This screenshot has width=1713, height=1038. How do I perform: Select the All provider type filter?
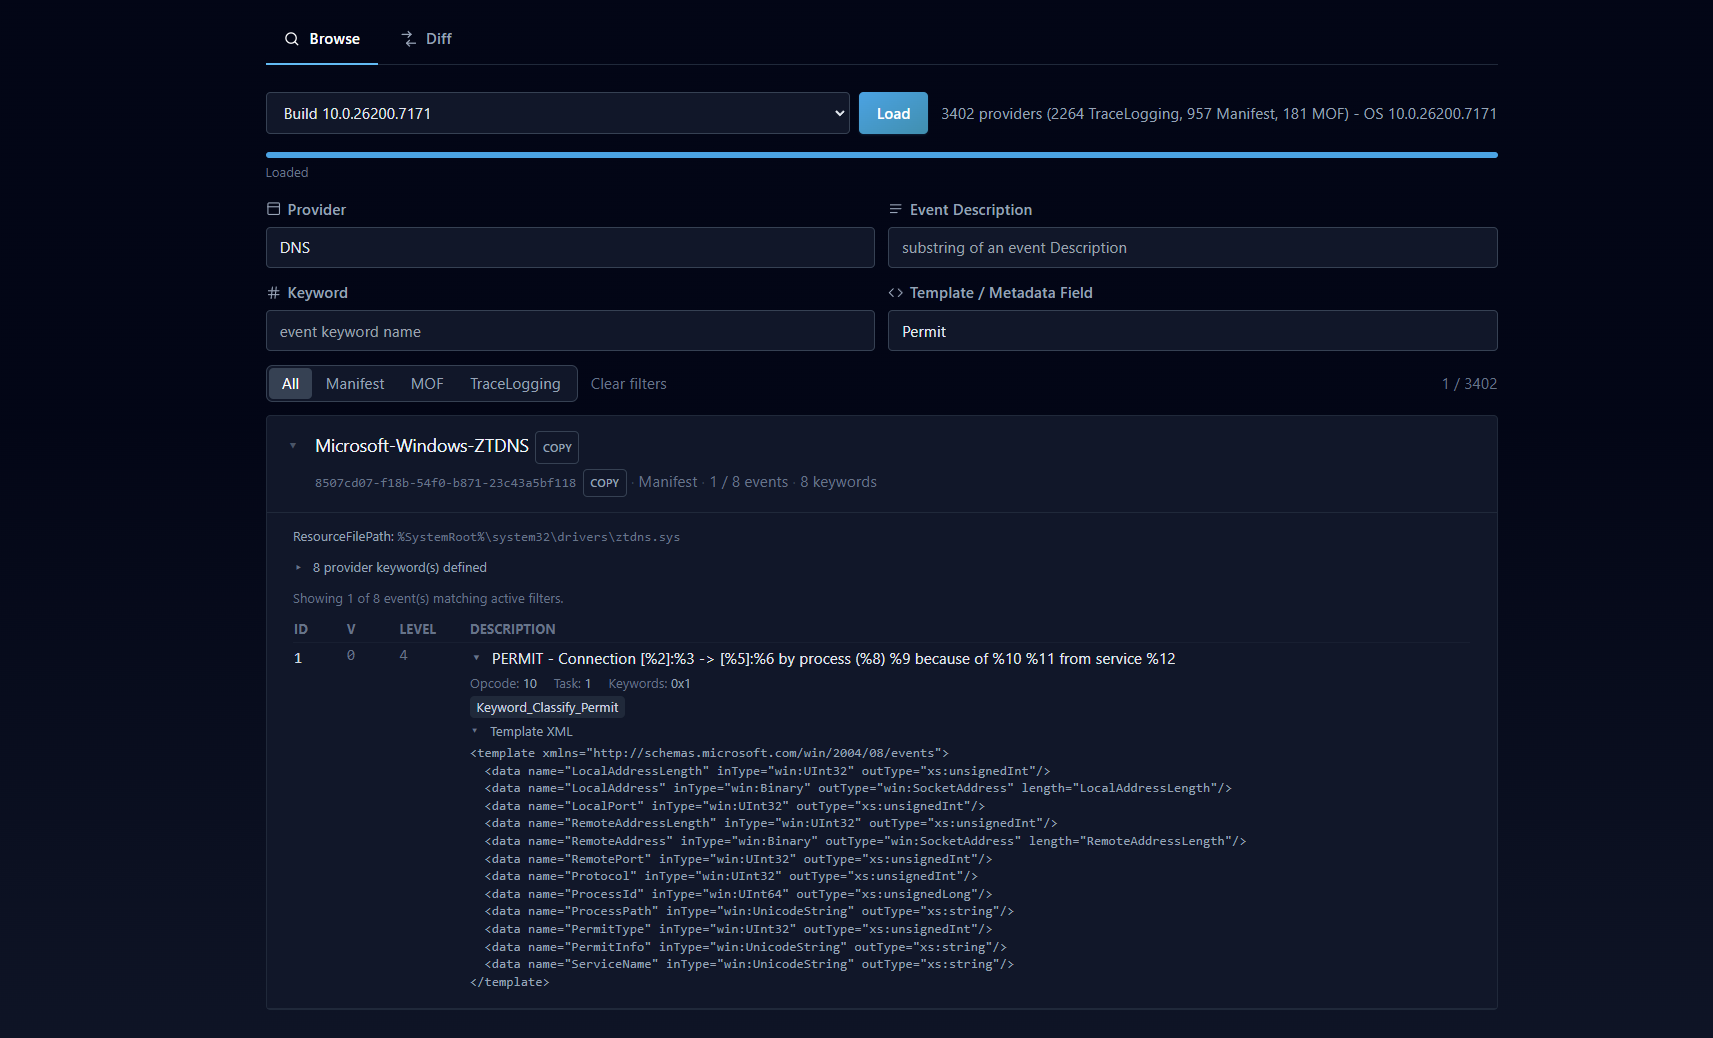pyautogui.click(x=290, y=384)
